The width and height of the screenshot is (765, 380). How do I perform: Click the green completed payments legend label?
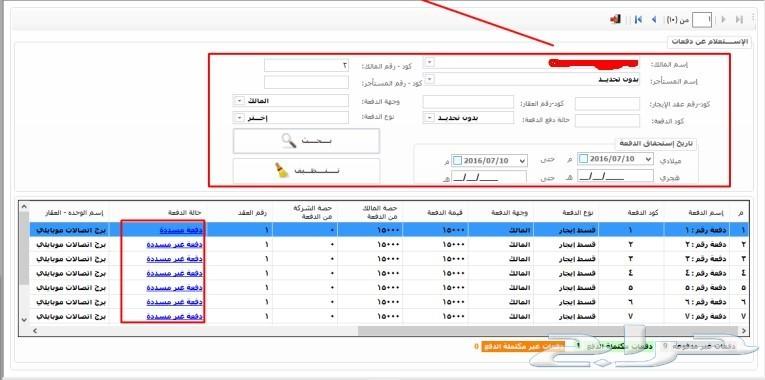pos(620,346)
